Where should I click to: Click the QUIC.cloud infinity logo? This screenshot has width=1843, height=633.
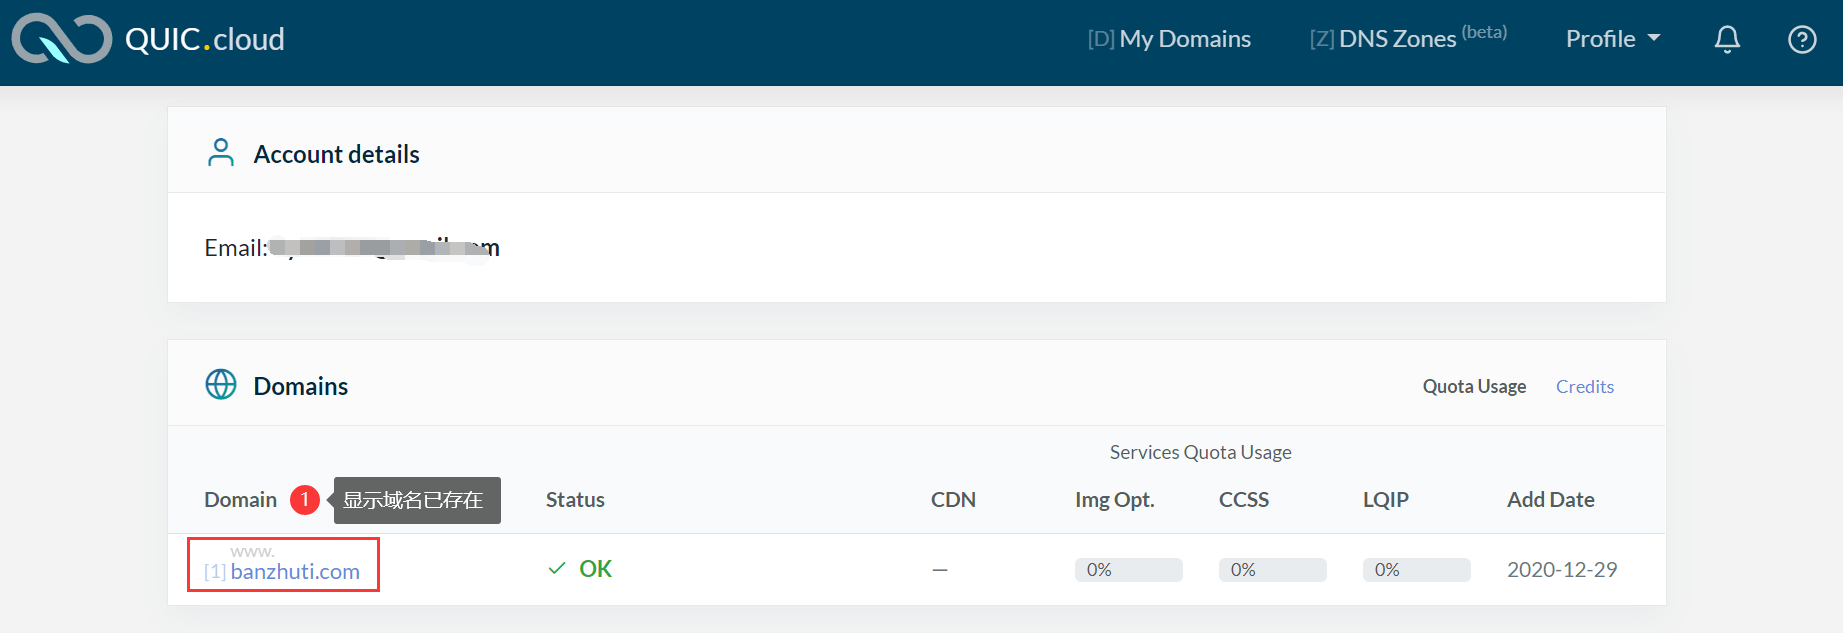click(x=62, y=39)
